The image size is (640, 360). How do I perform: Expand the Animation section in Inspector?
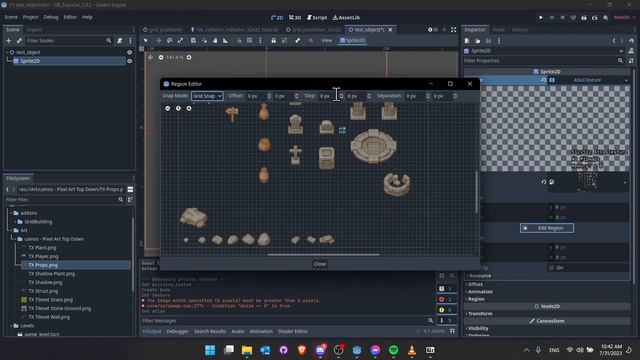coord(480,292)
